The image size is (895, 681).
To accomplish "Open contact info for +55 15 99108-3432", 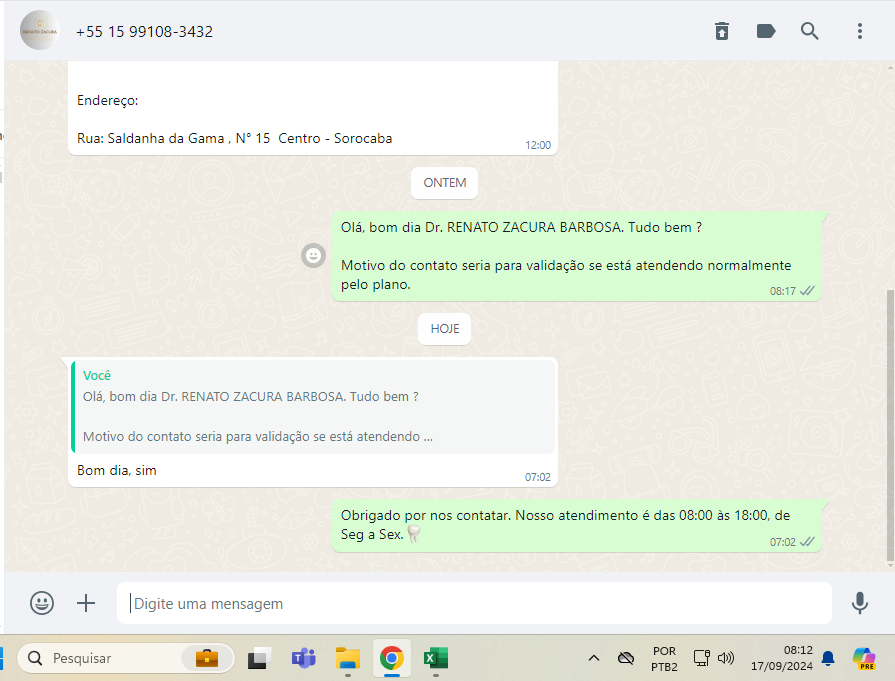I will tap(144, 32).
